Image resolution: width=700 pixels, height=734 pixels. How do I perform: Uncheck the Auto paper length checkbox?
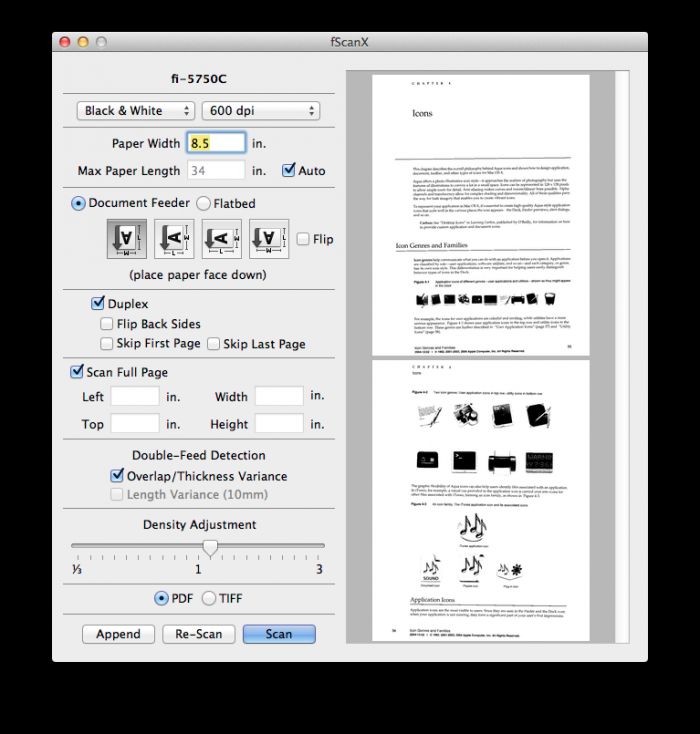pyautogui.click(x=289, y=169)
